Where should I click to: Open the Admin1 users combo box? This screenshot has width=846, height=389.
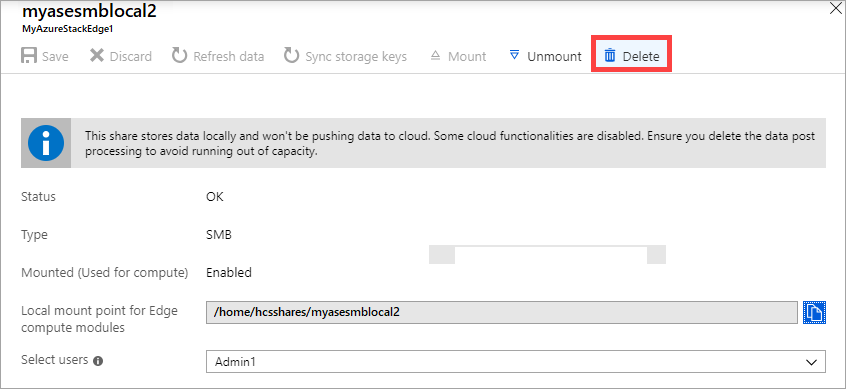pos(516,361)
